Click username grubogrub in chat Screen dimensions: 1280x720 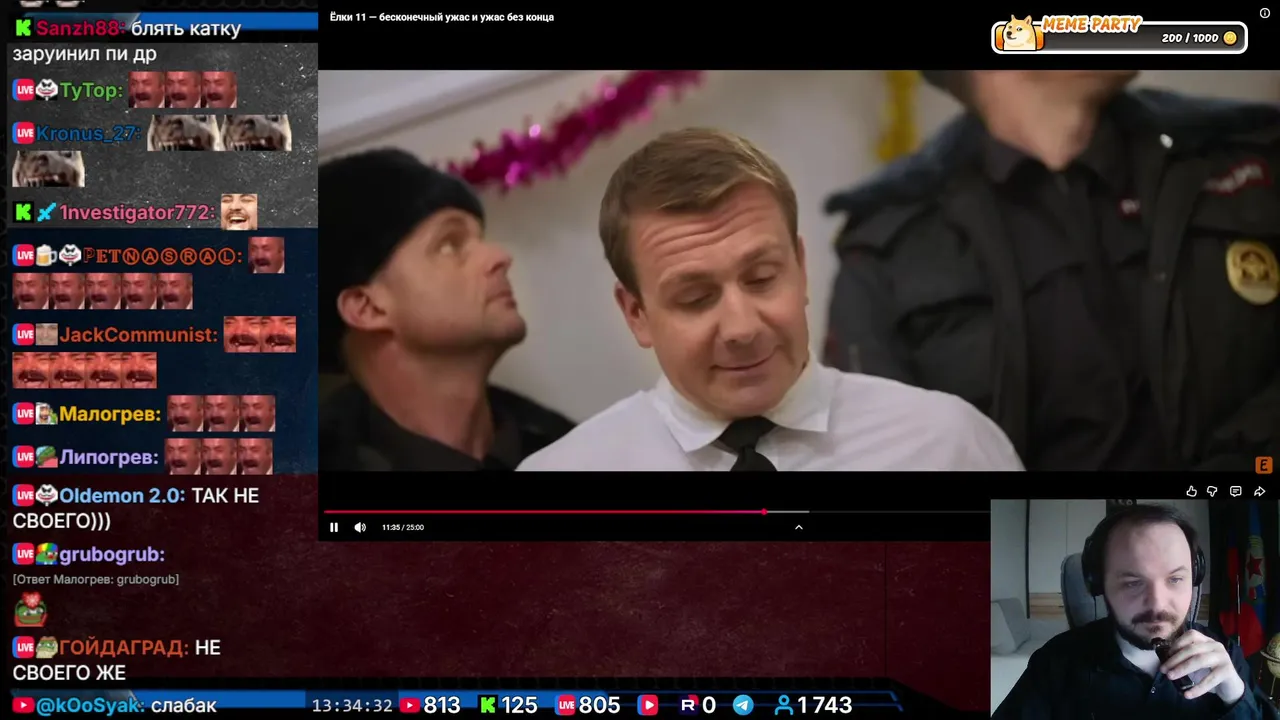(112, 554)
